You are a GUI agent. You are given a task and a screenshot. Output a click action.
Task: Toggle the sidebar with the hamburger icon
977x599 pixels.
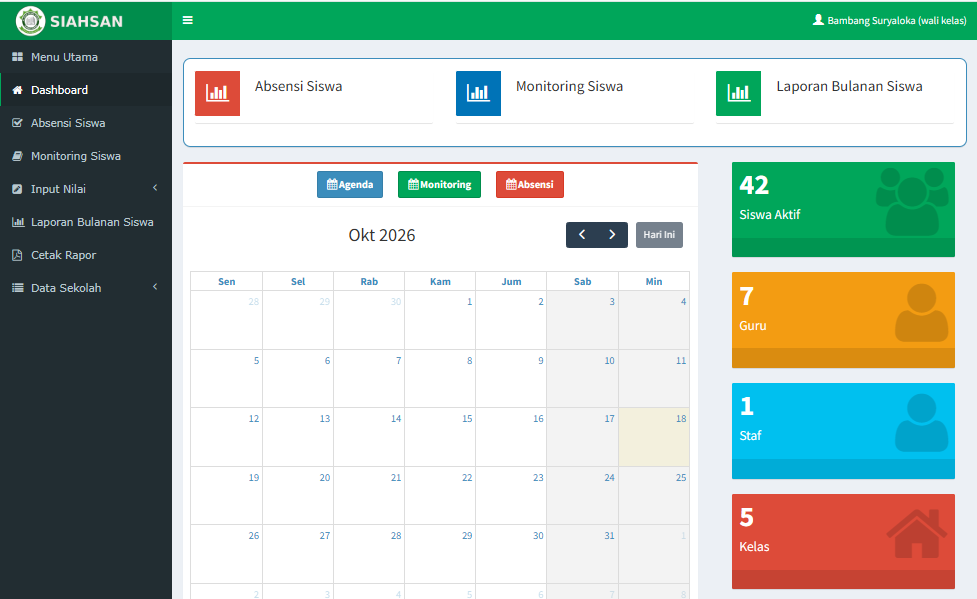(x=188, y=20)
